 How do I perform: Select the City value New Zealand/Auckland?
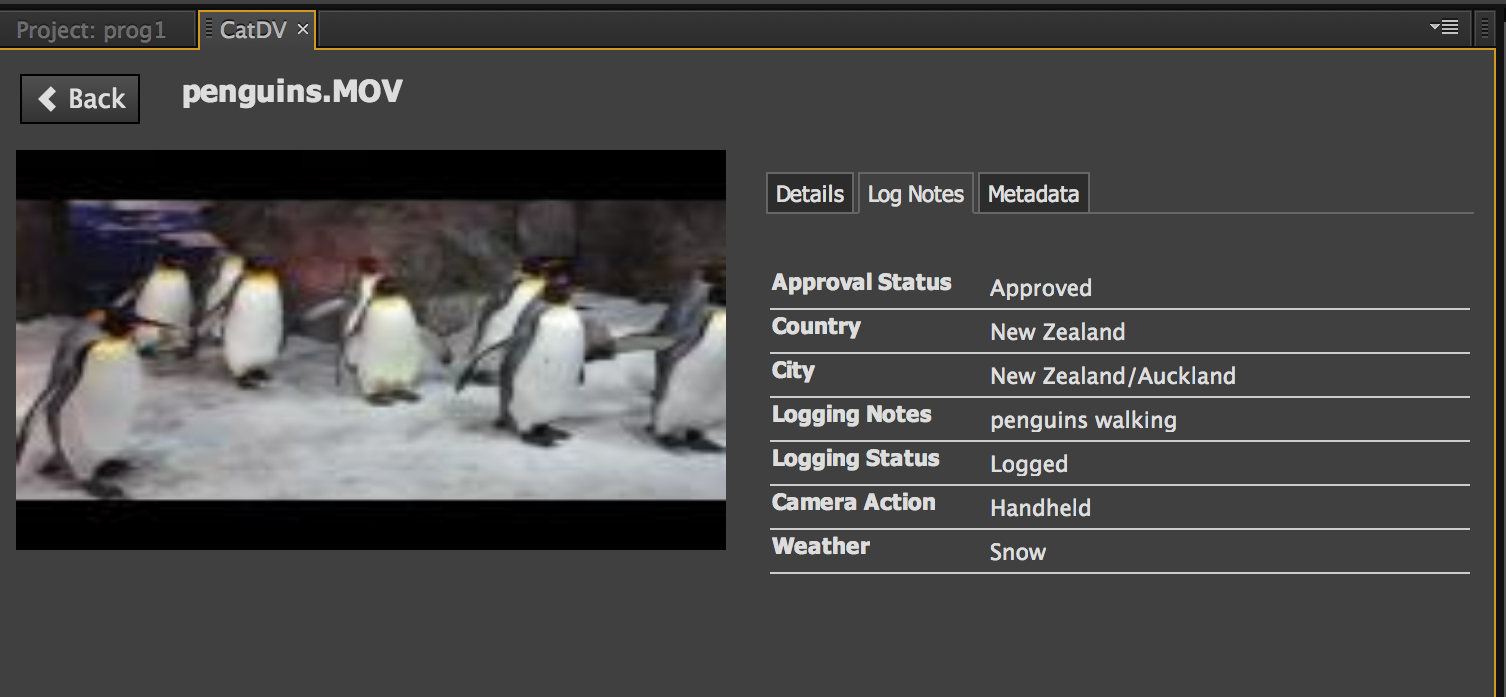click(1112, 376)
